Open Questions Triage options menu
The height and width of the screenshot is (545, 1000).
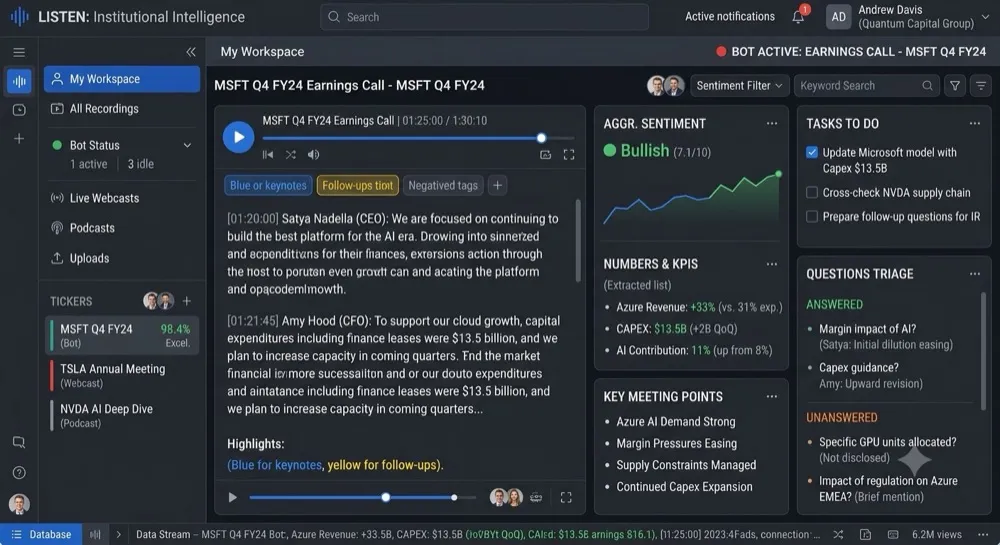click(x=974, y=274)
